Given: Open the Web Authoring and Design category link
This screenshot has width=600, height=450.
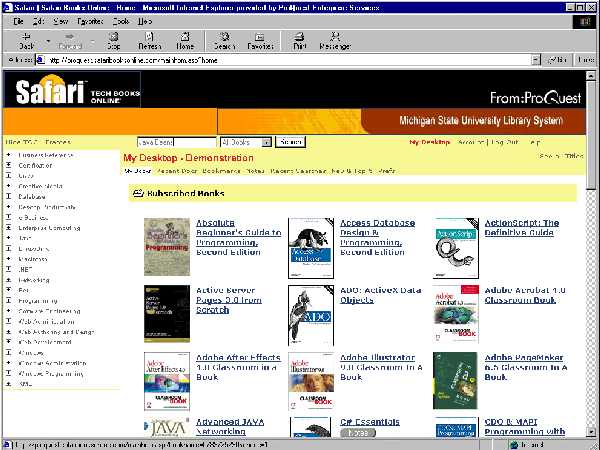Looking at the screenshot, I should coord(56,332).
